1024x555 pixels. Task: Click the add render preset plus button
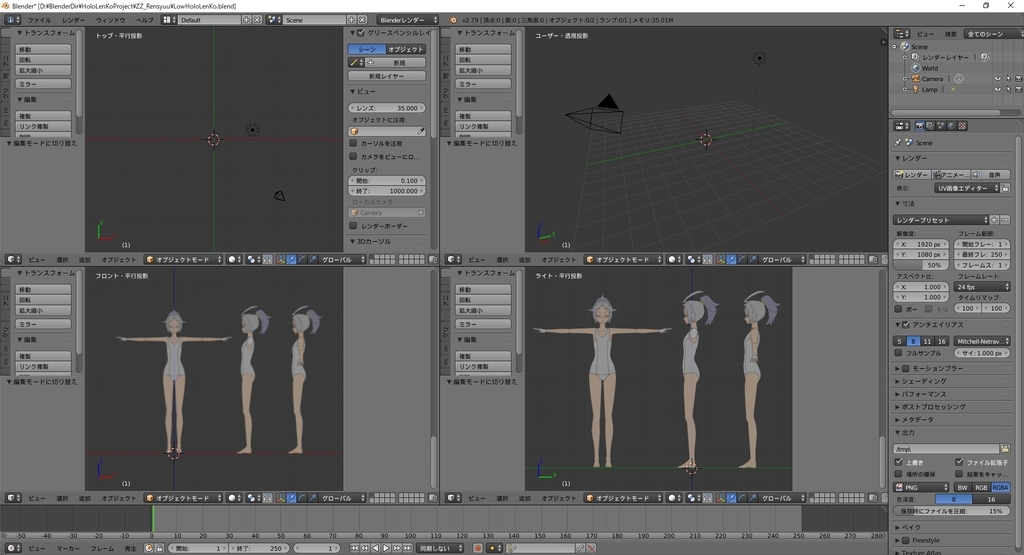click(994, 219)
